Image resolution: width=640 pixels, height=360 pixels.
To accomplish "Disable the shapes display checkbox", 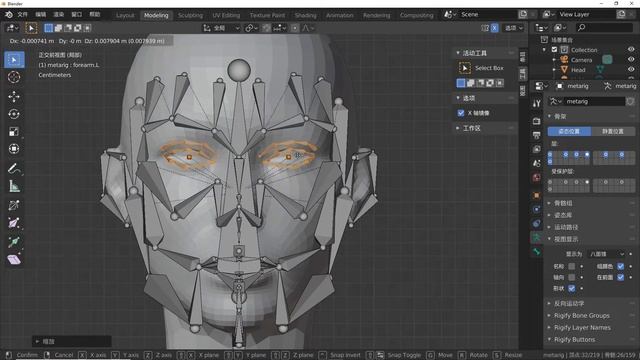I will [x=571, y=289].
